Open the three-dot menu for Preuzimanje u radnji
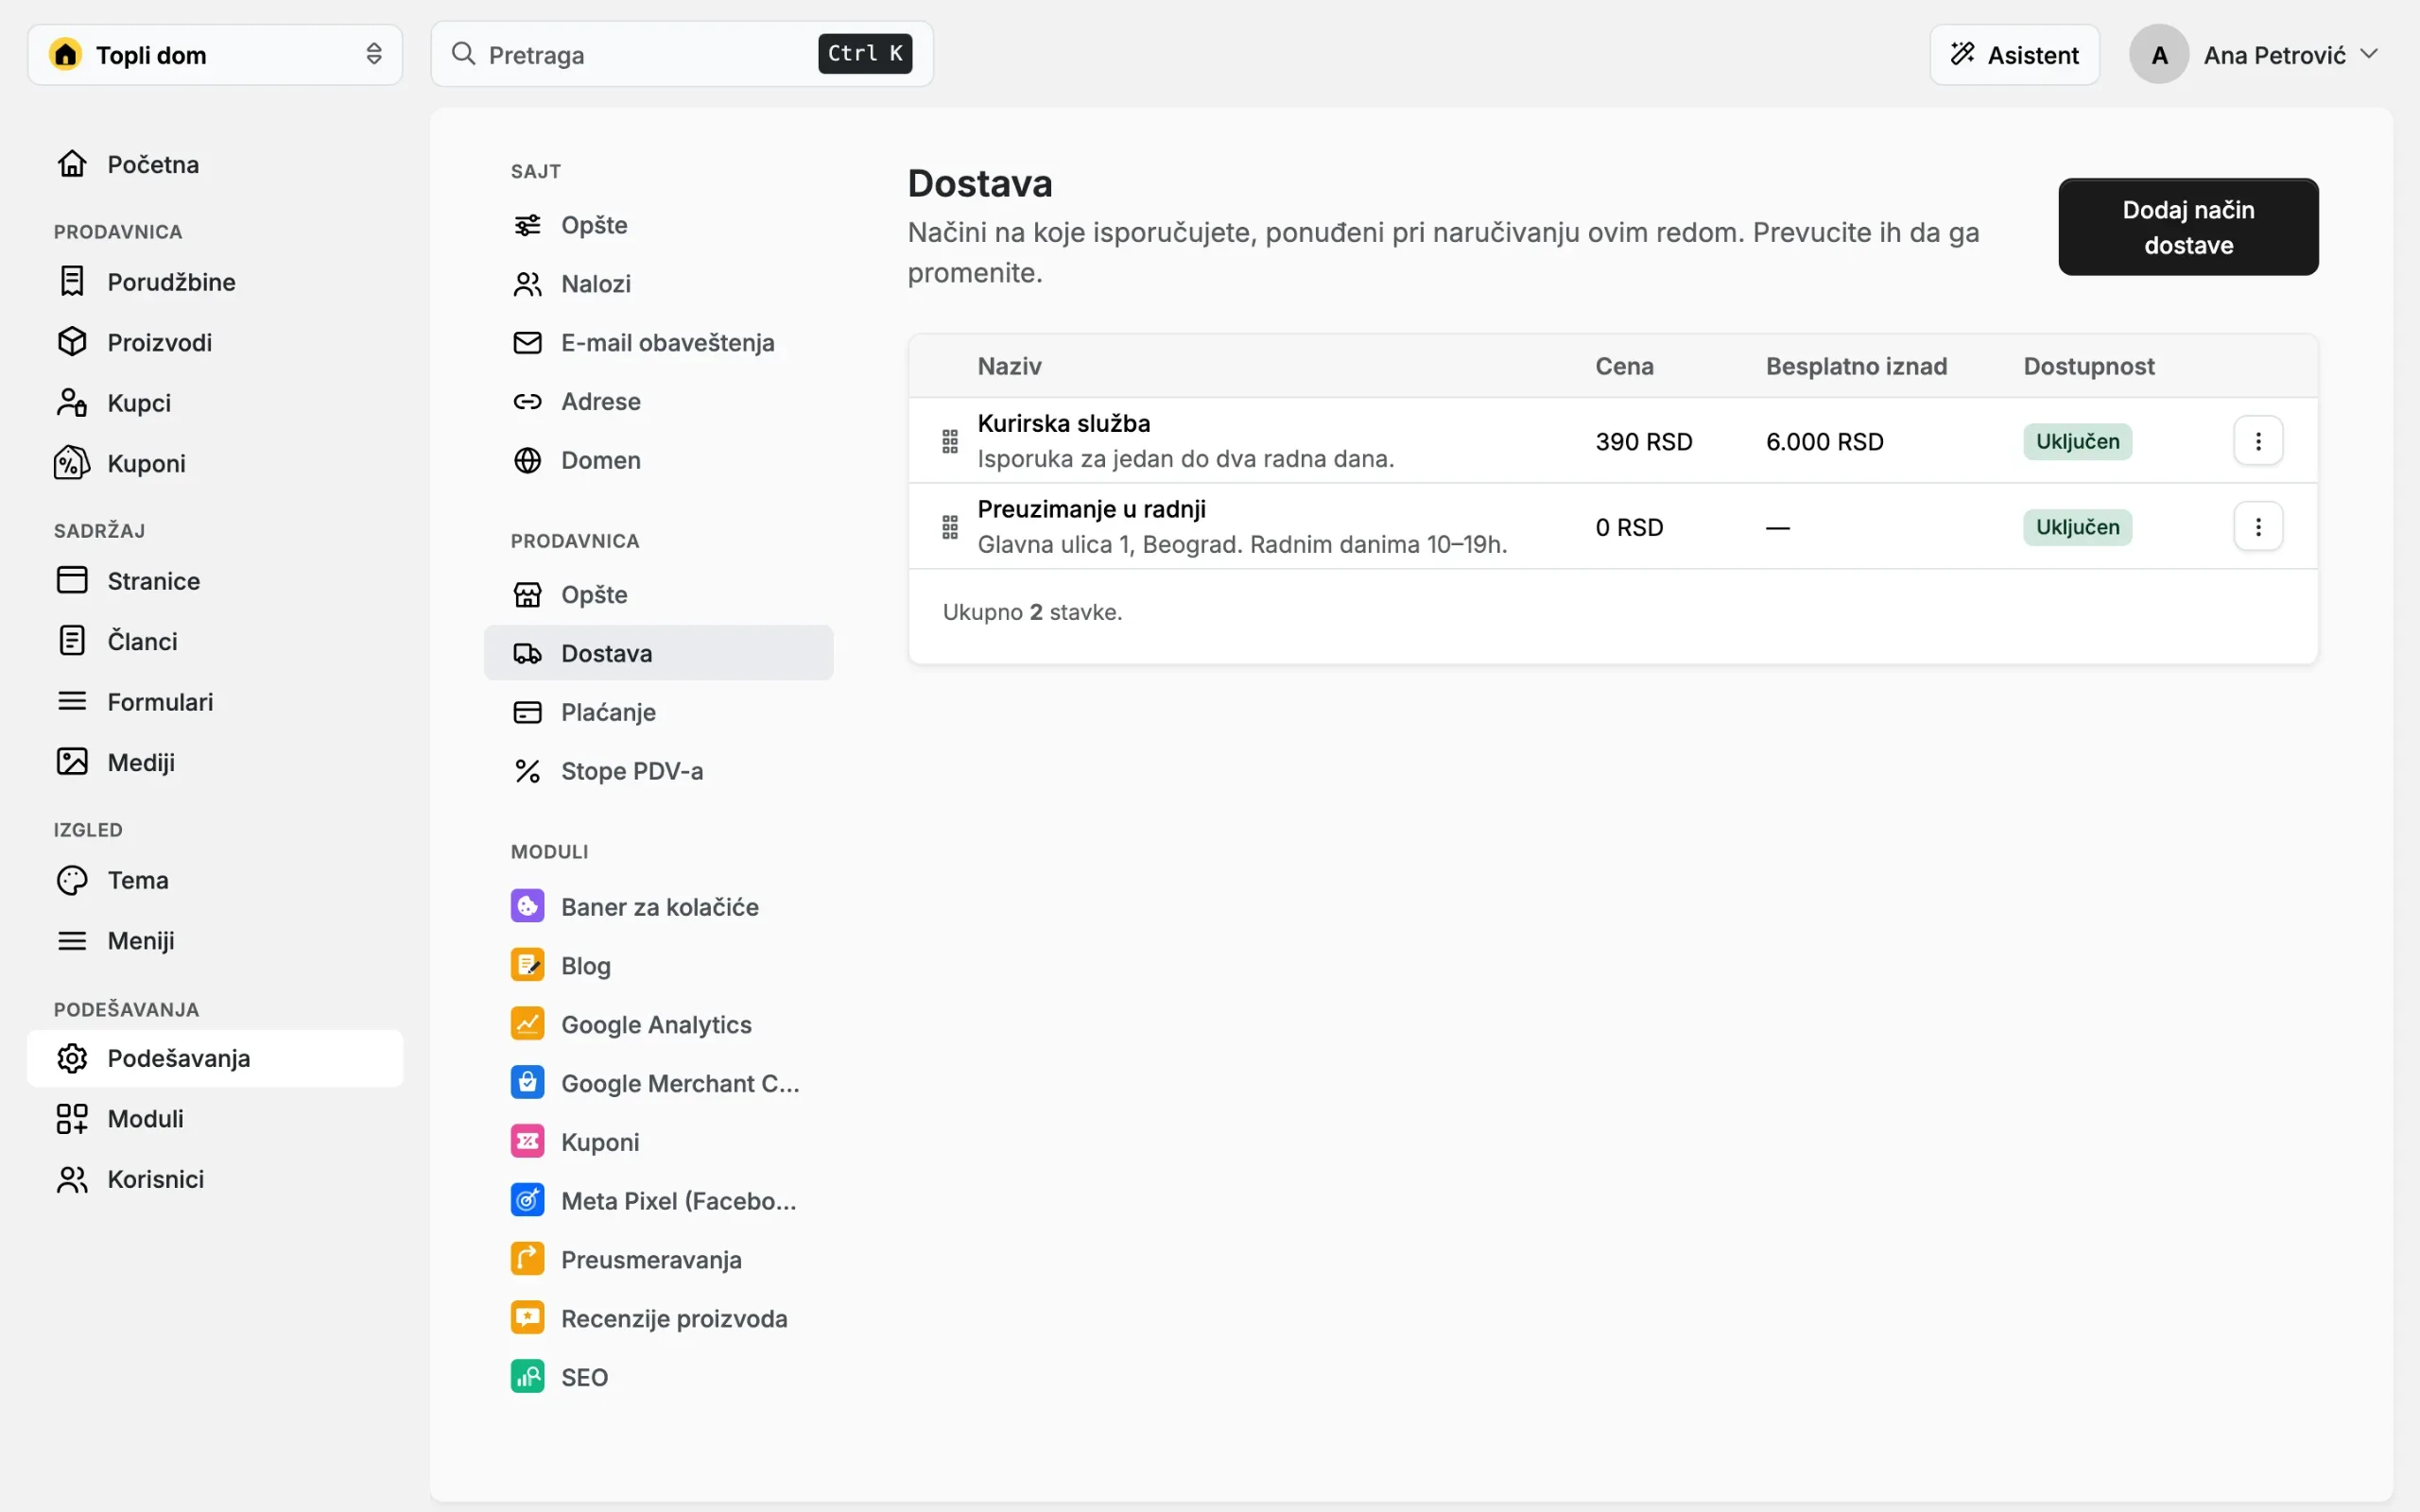Viewport: 2420px width, 1512px height. tap(2257, 527)
